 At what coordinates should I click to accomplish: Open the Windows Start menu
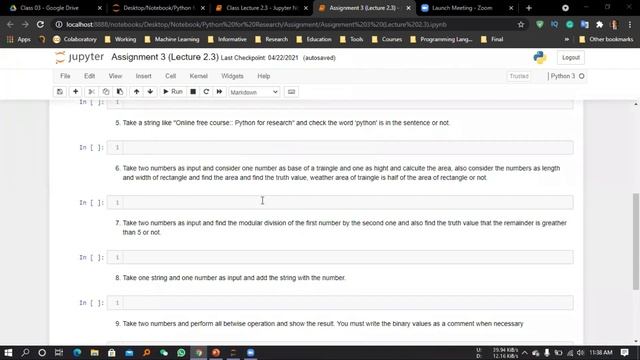click(x=8, y=353)
